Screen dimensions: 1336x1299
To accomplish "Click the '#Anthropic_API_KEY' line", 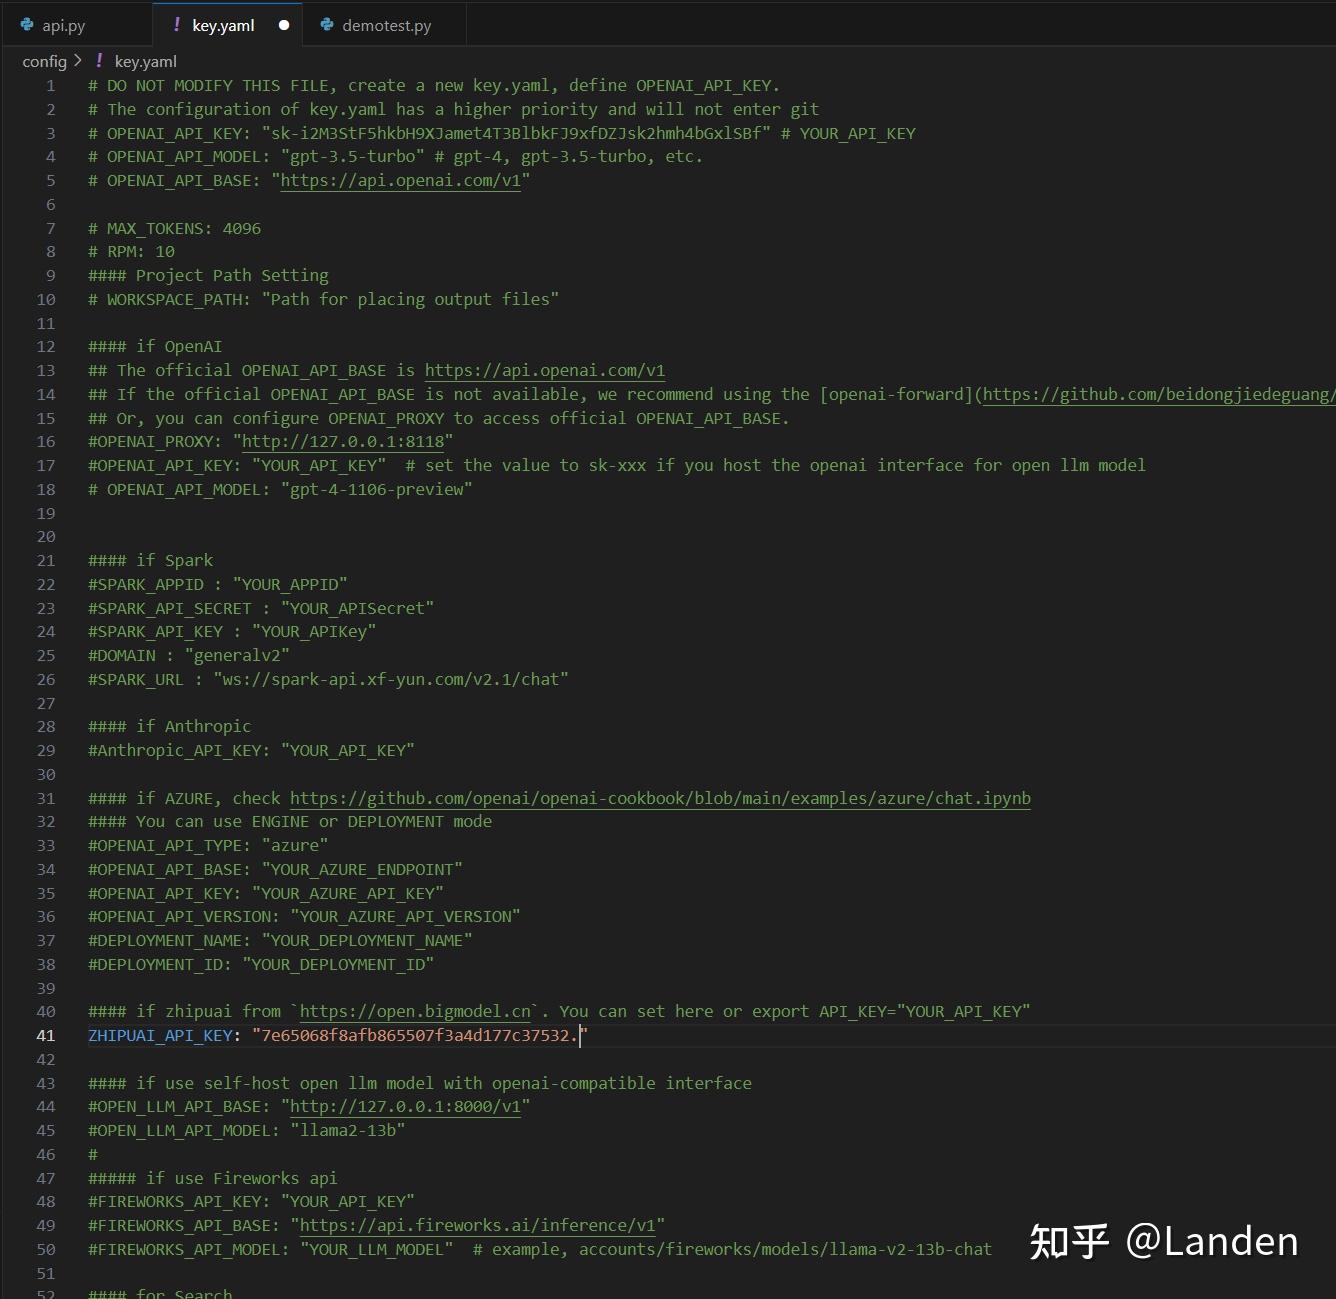I will 251,750.
